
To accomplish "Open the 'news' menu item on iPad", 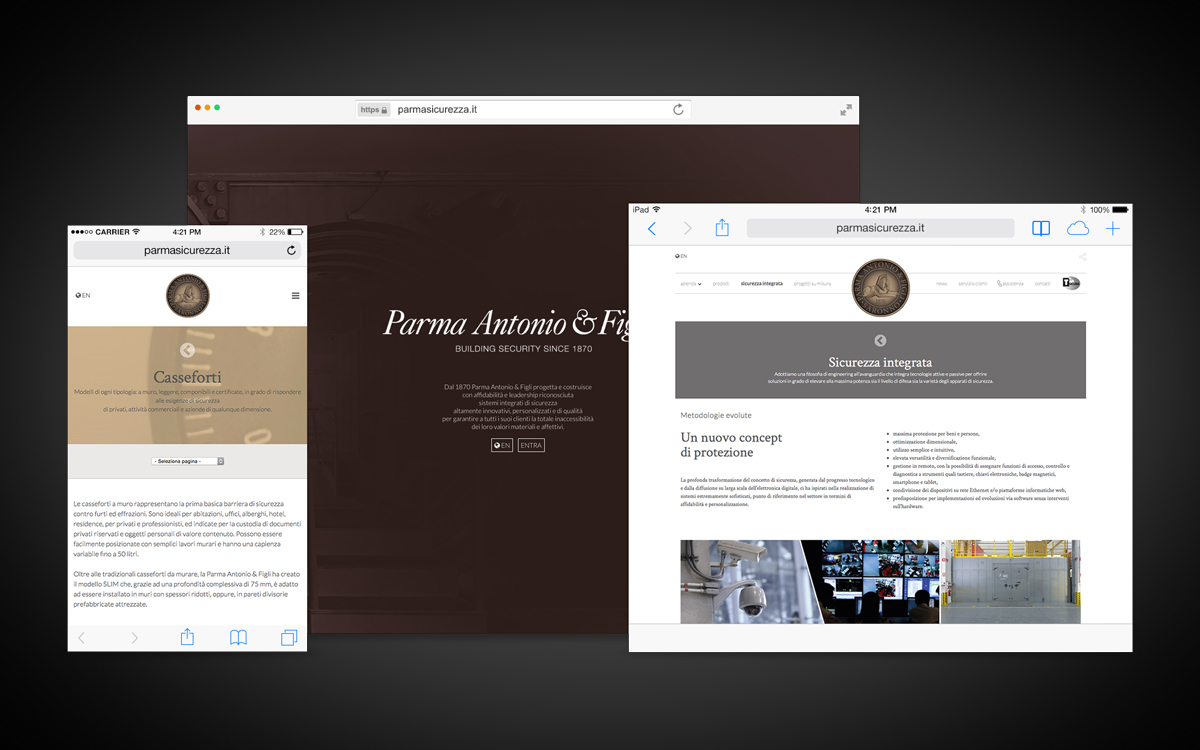I will point(942,284).
